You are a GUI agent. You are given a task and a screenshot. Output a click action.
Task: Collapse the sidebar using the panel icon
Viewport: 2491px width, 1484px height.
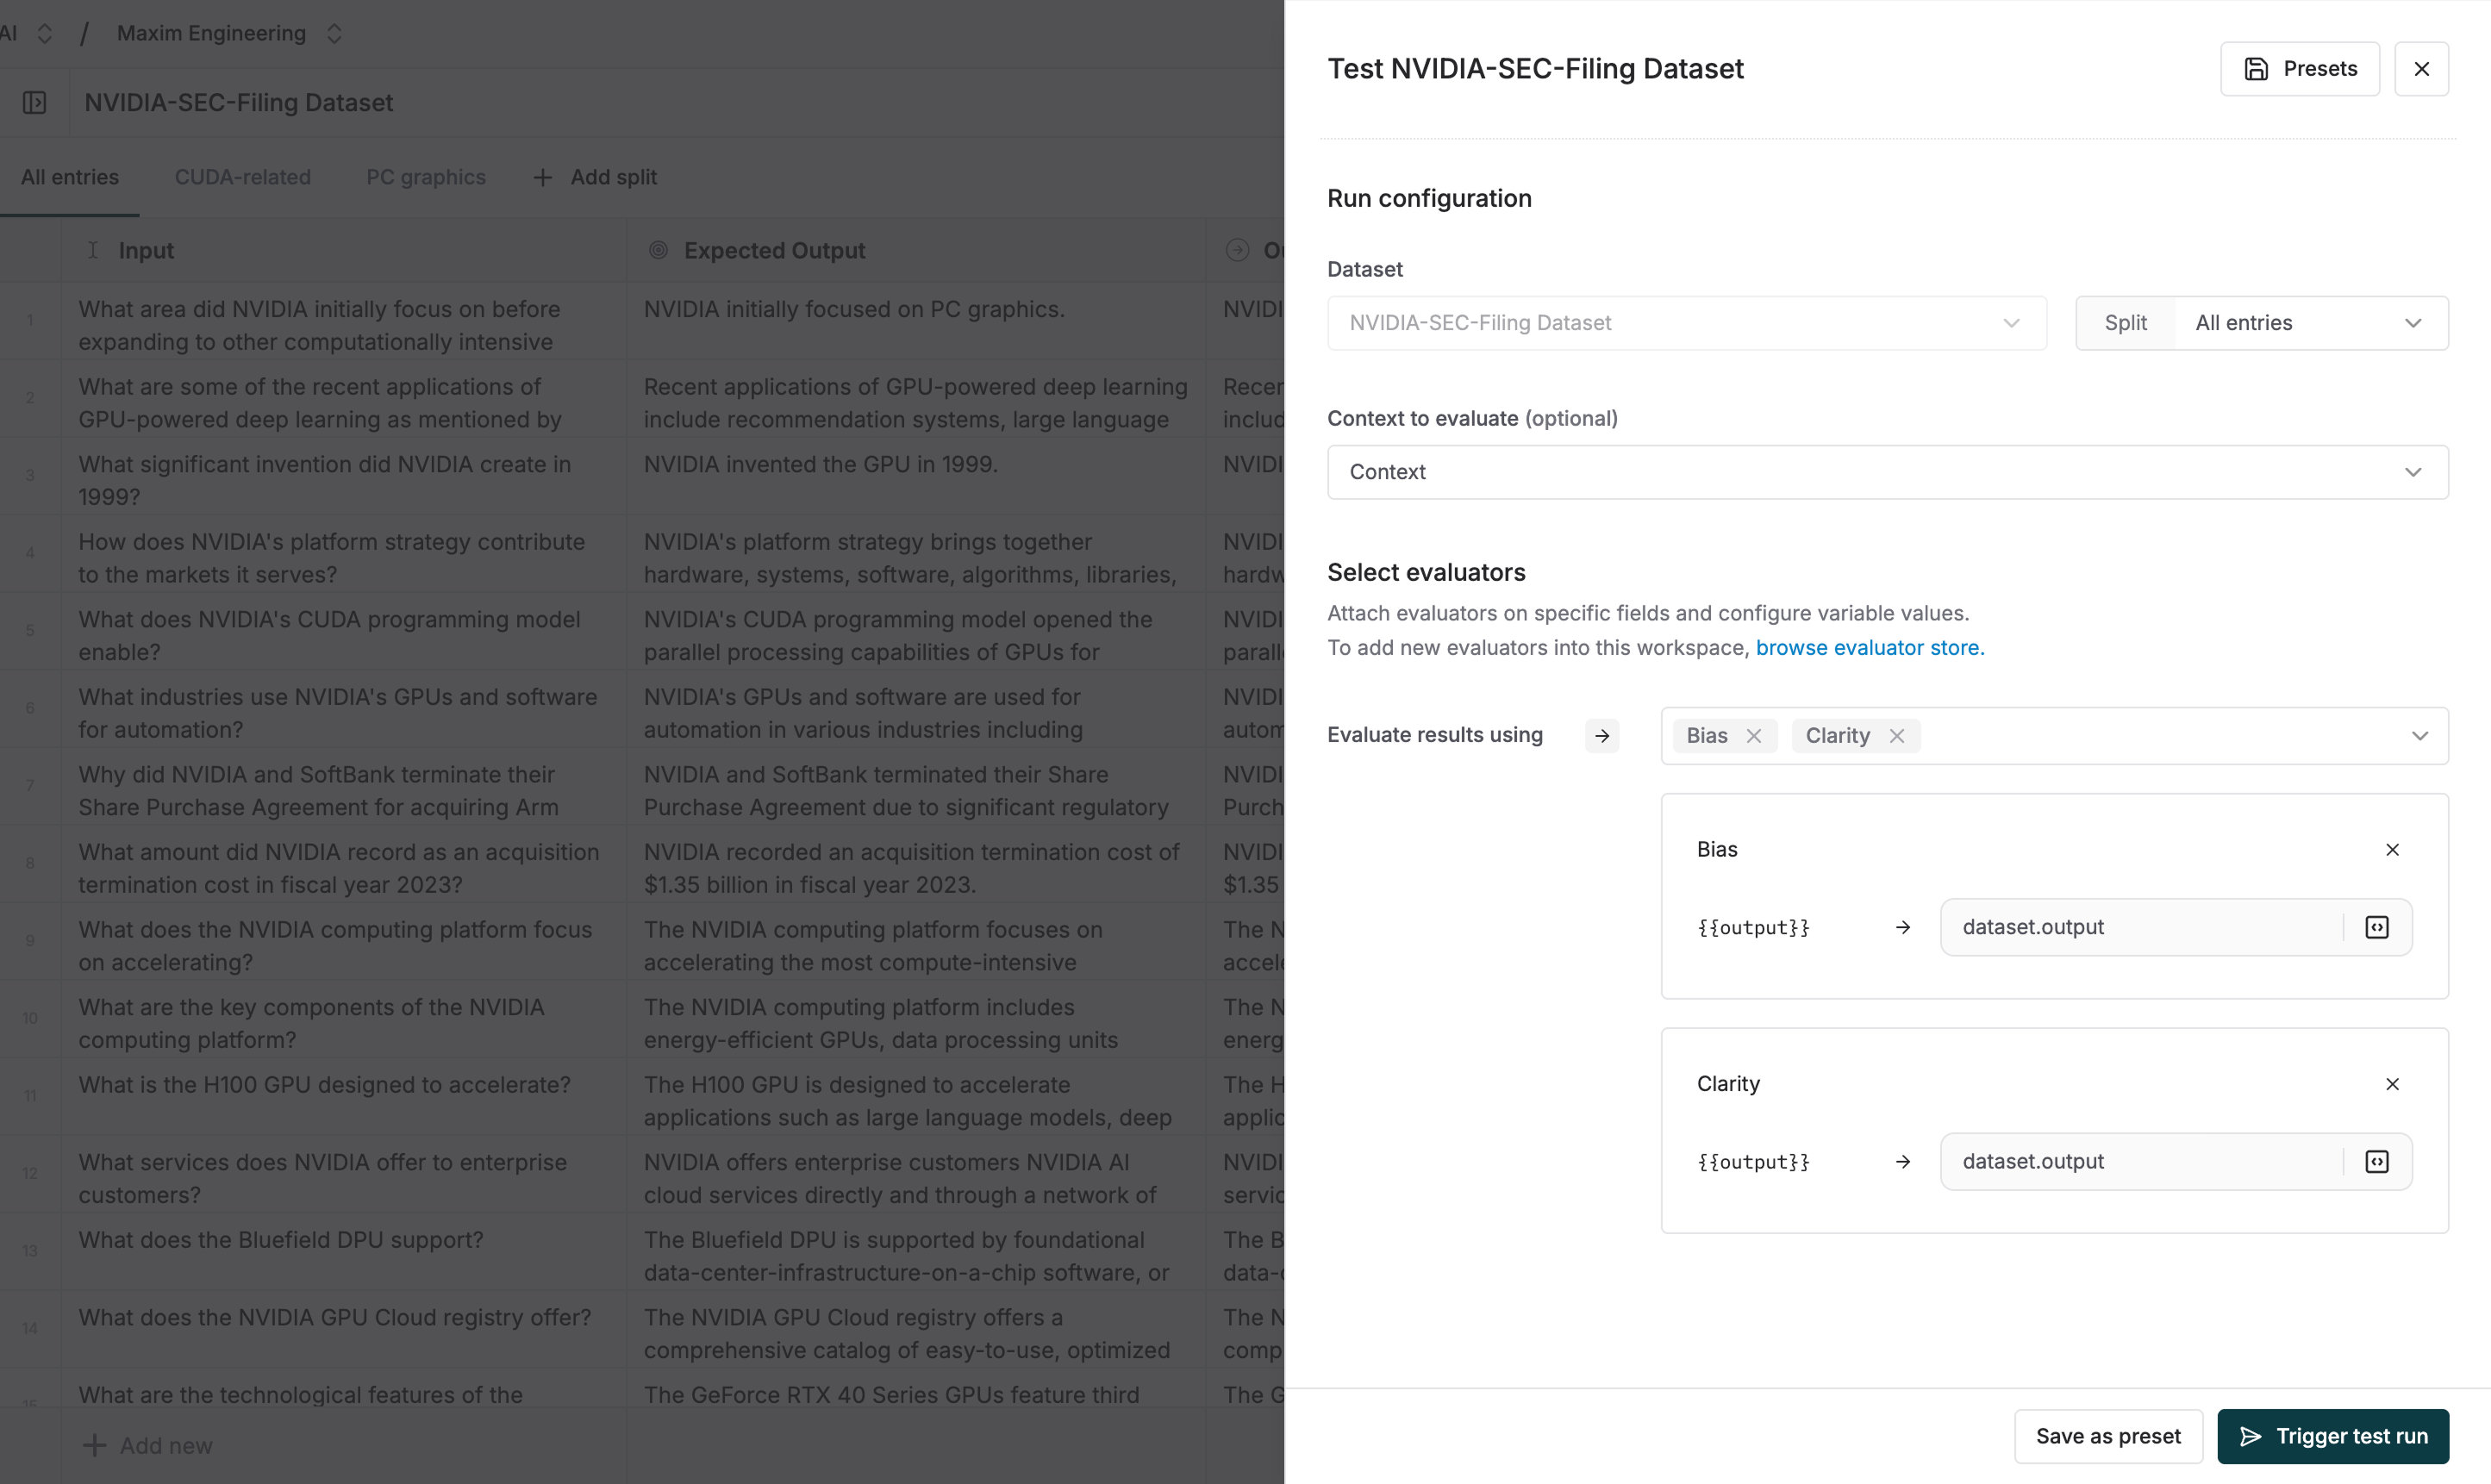[x=35, y=102]
